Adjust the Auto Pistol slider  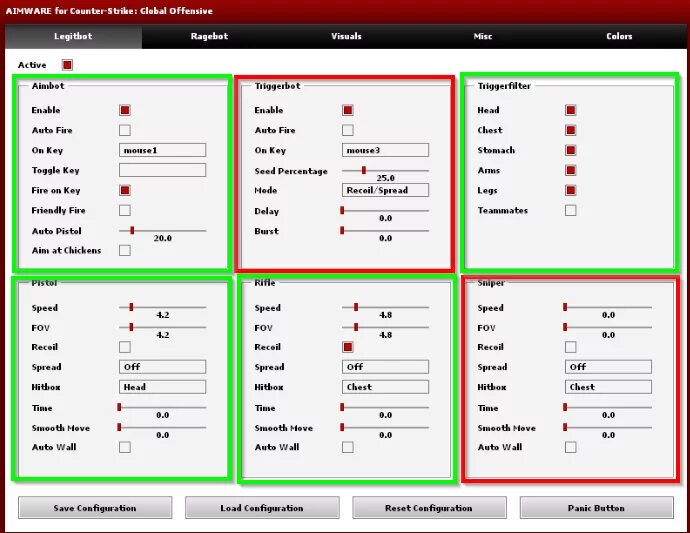[x=162, y=231]
